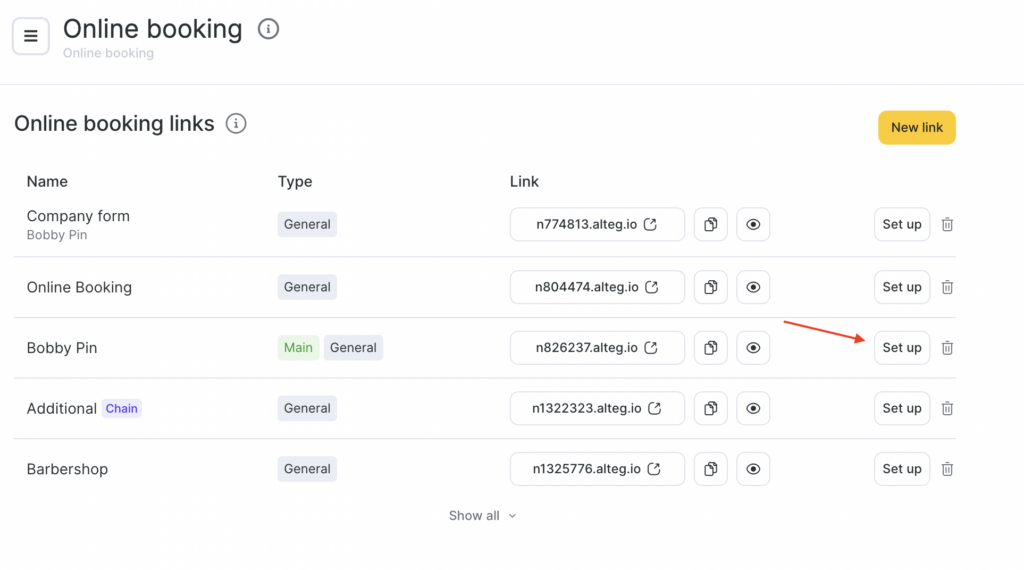Screen dimensions: 1024x570
Task: Click info icon beside Online booking links
Action: (x=236, y=124)
